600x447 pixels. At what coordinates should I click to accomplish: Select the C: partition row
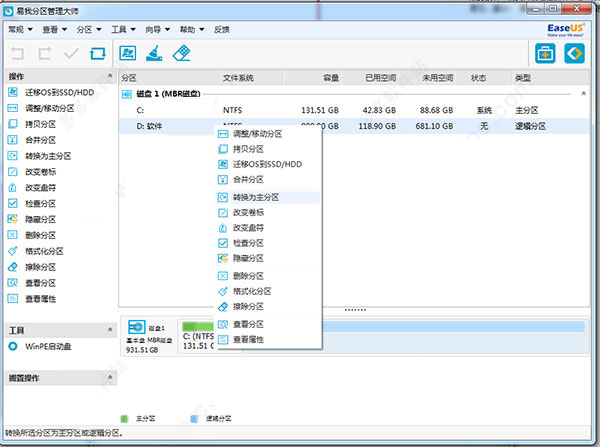(354, 110)
